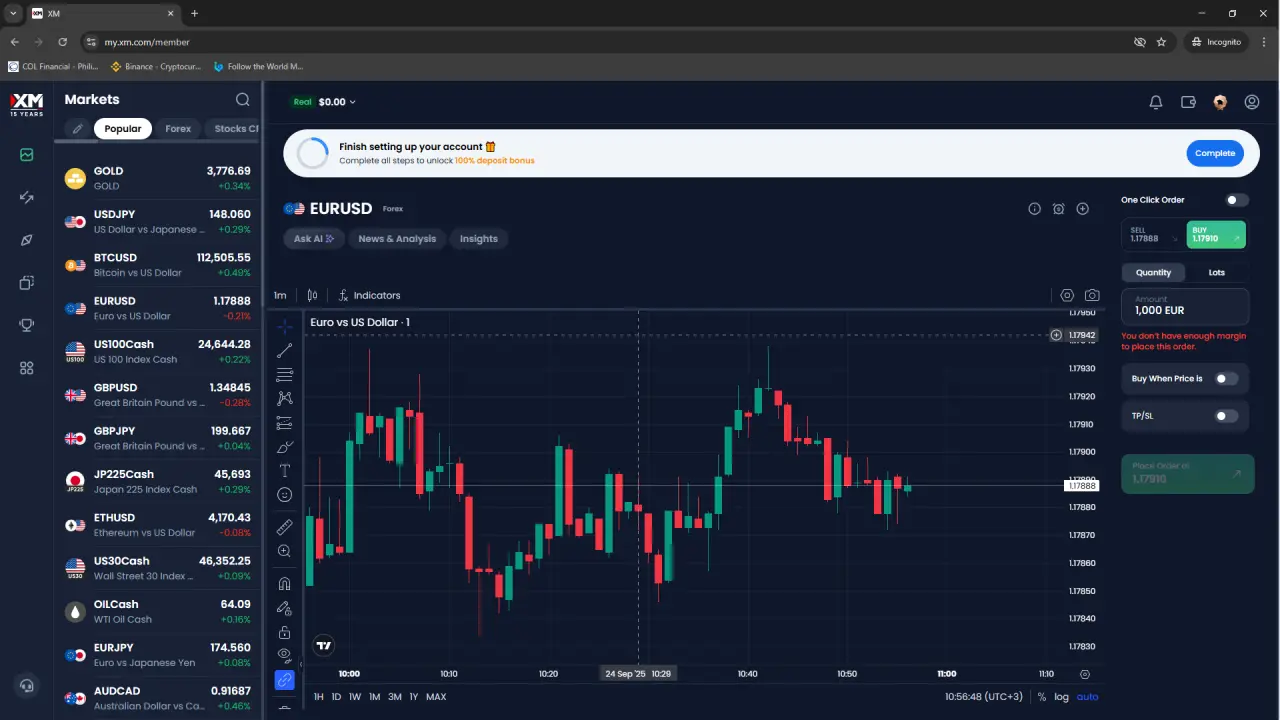Open the 1m timeframe dropdown
Image resolution: width=1280 pixels, height=720 pixels.
(280, 295)
